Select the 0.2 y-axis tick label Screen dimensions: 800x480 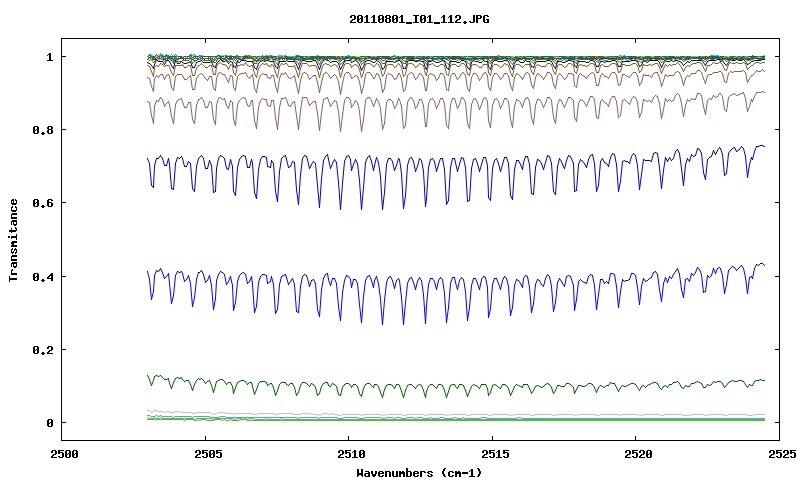(43, 350)
